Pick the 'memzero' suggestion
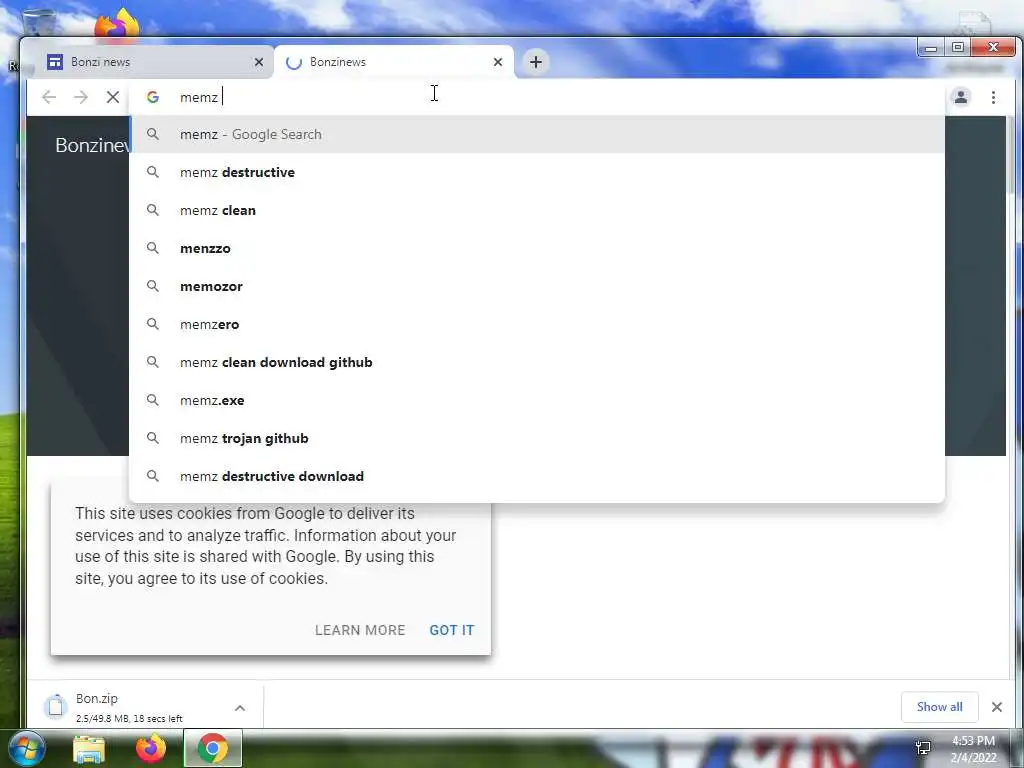Viewport: 1024px width, 768px height. click(x=537, y=324)
